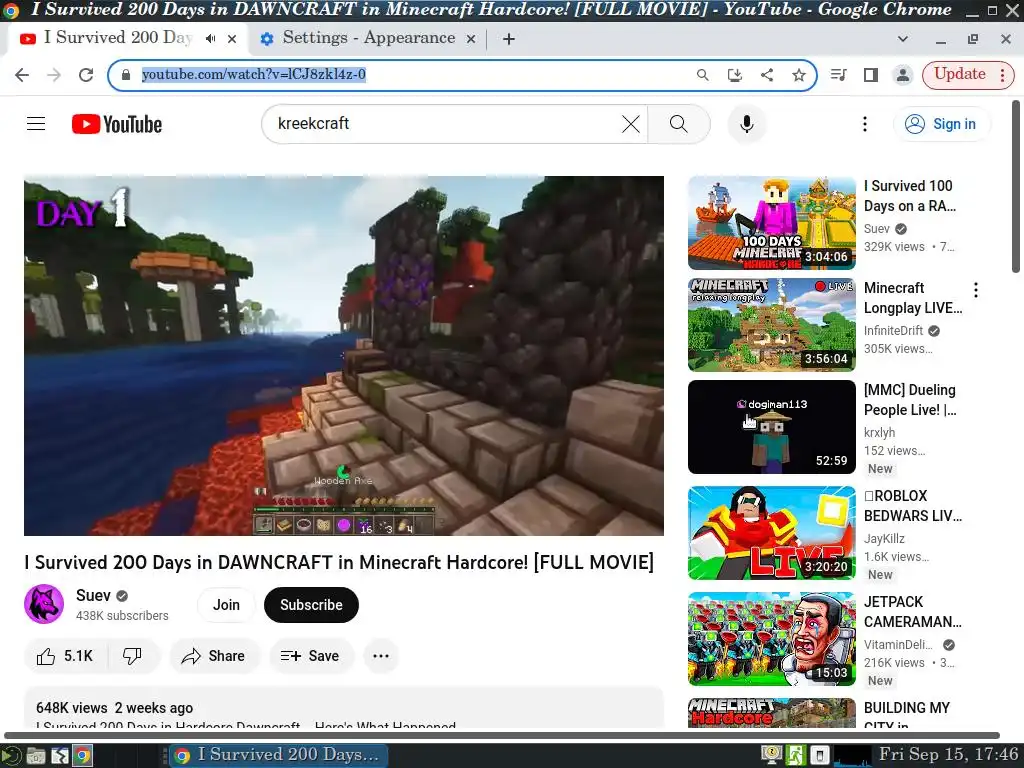
Task: Click the video player
Action: 344,356
